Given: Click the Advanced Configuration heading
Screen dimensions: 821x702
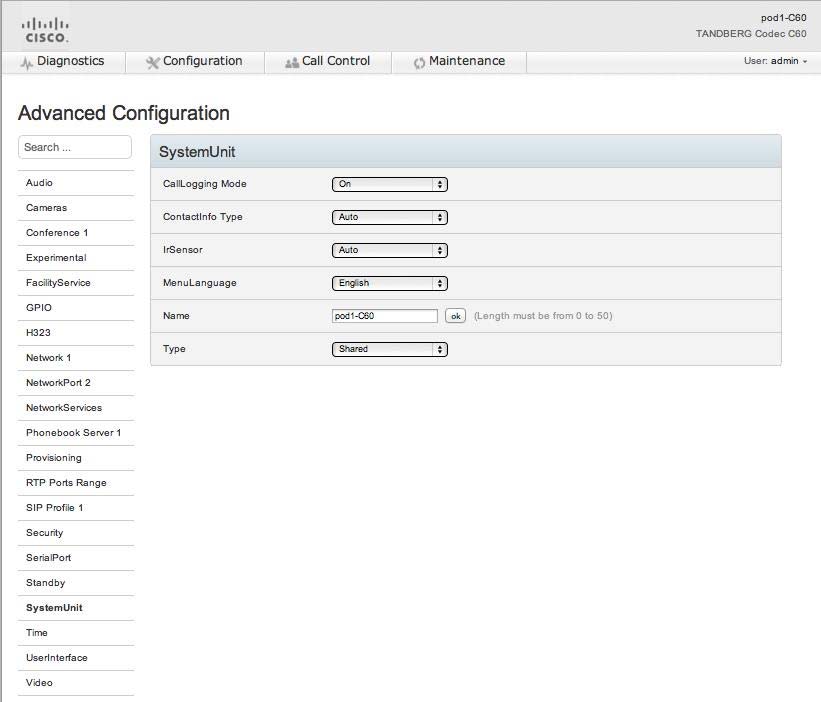Looking at the screenshot, I should (x=124, y=113).
